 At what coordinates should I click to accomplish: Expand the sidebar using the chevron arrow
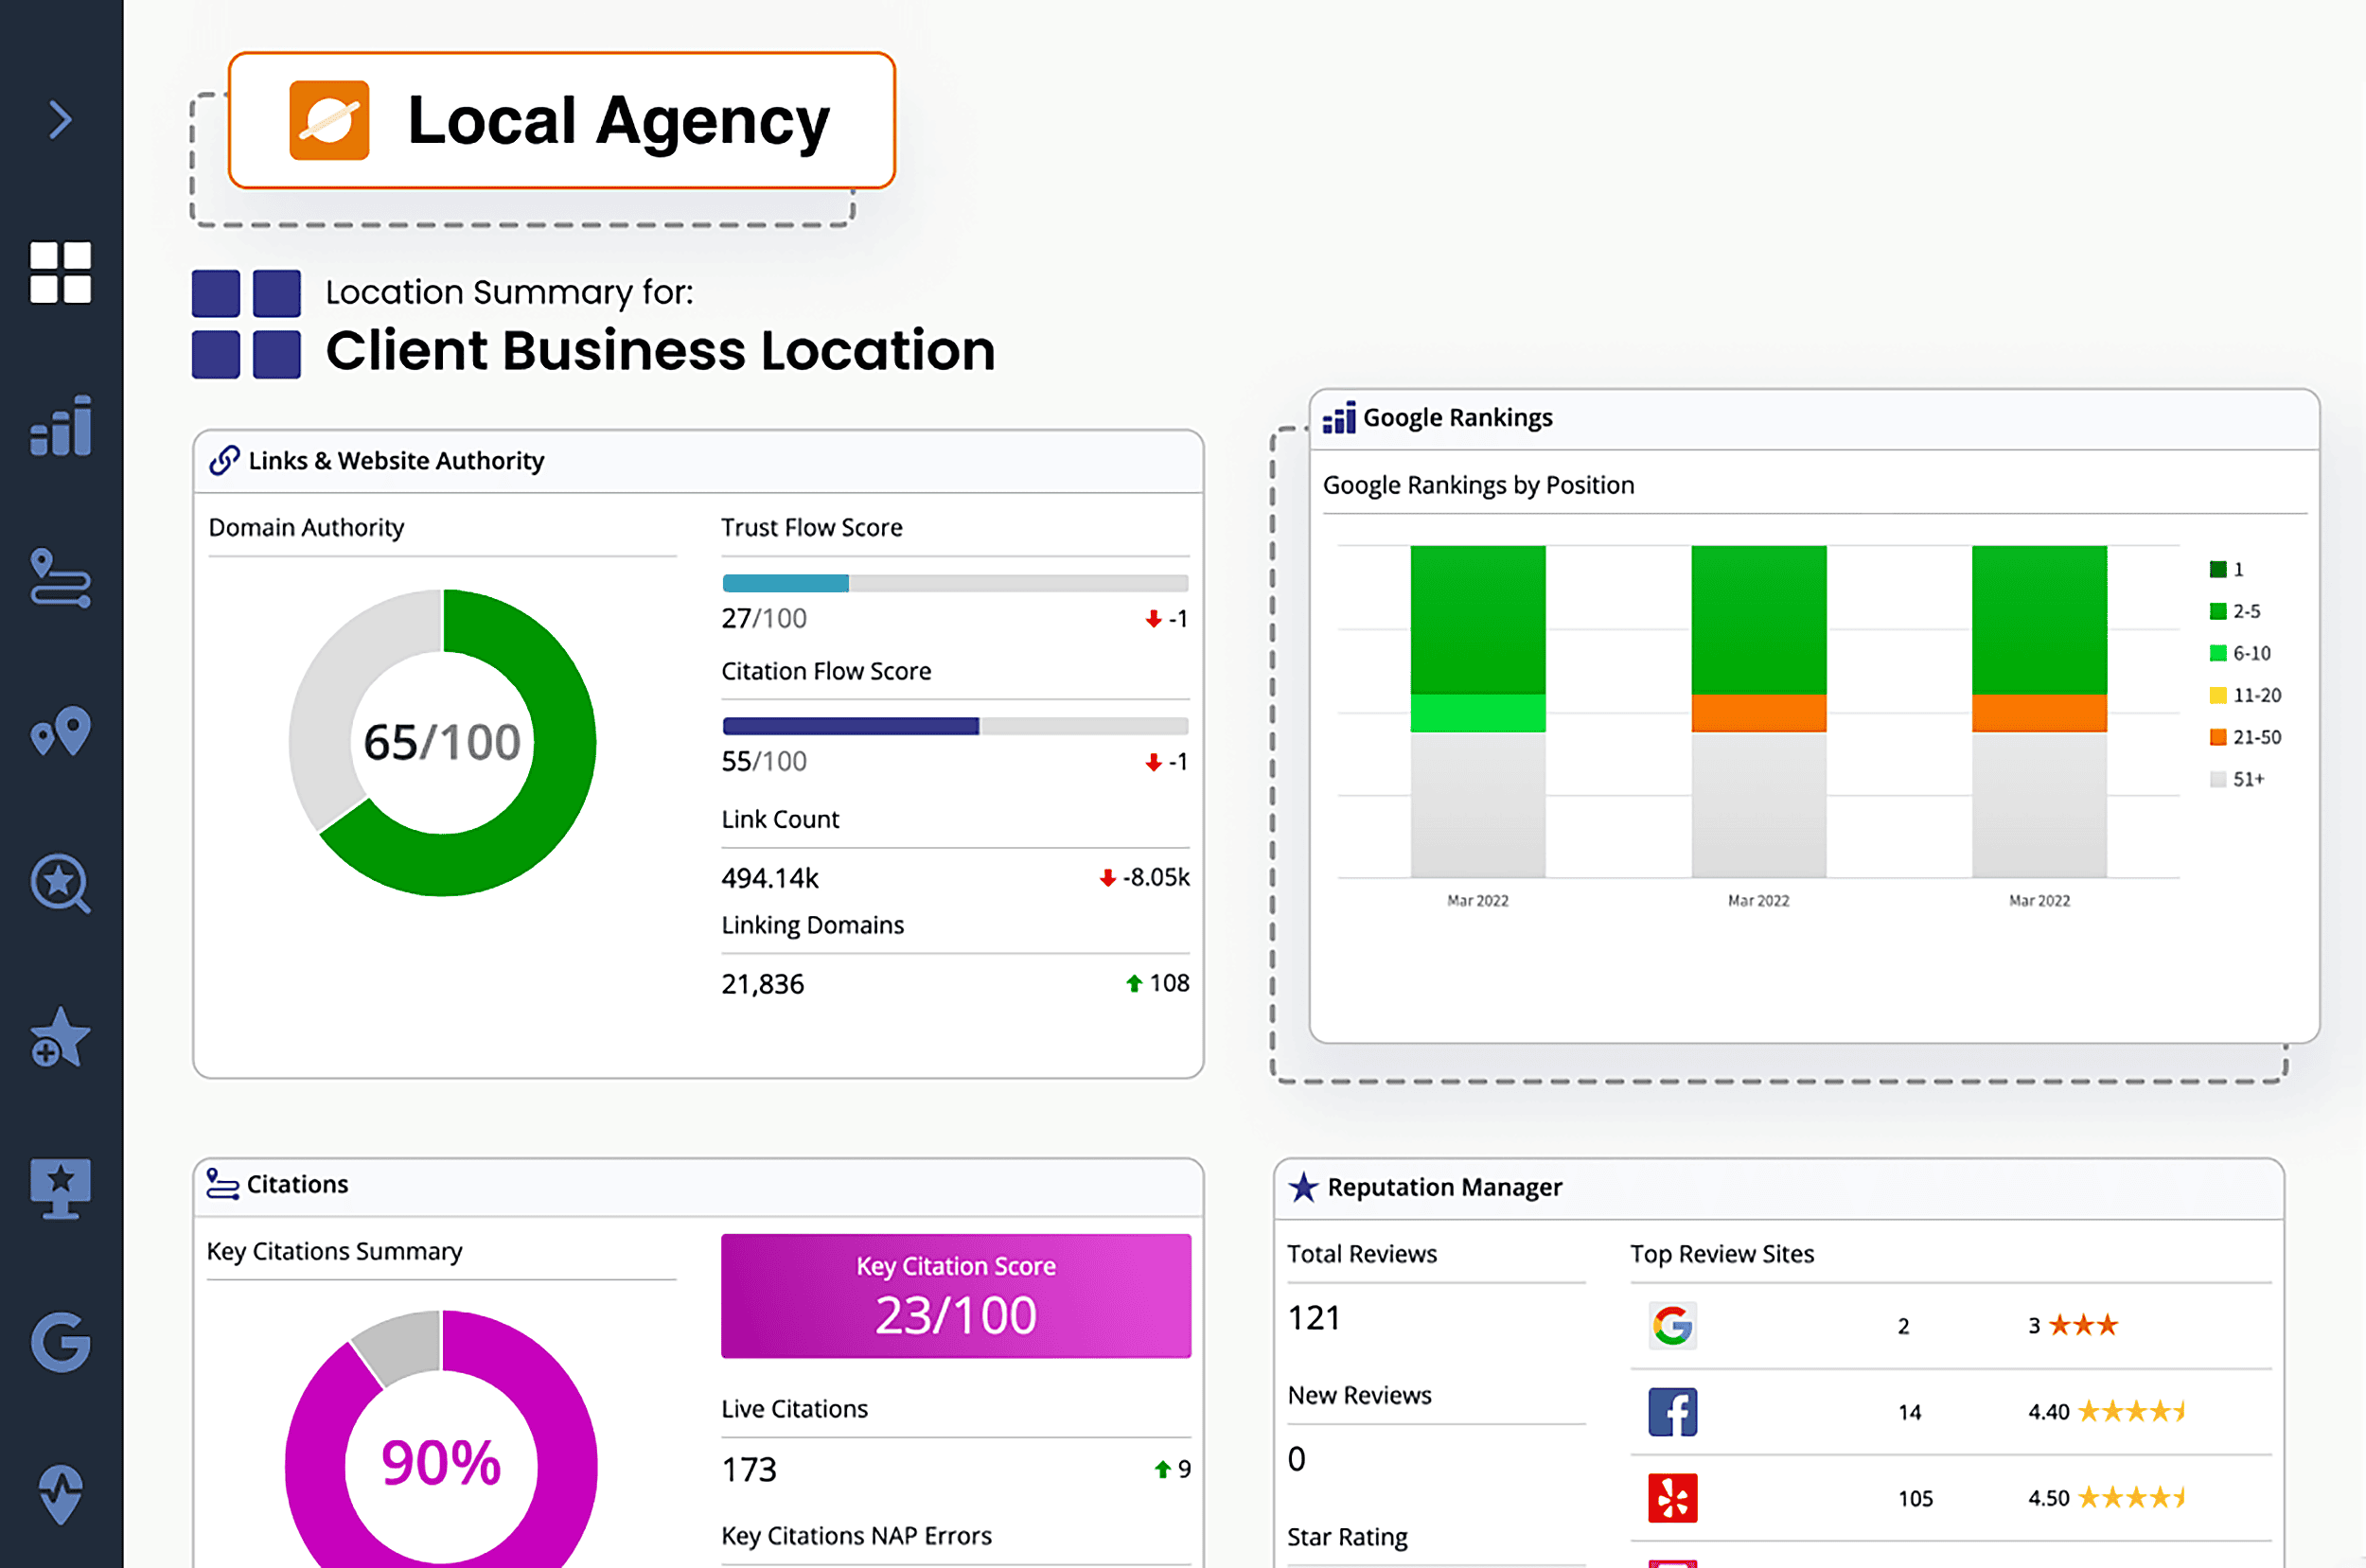61,118
